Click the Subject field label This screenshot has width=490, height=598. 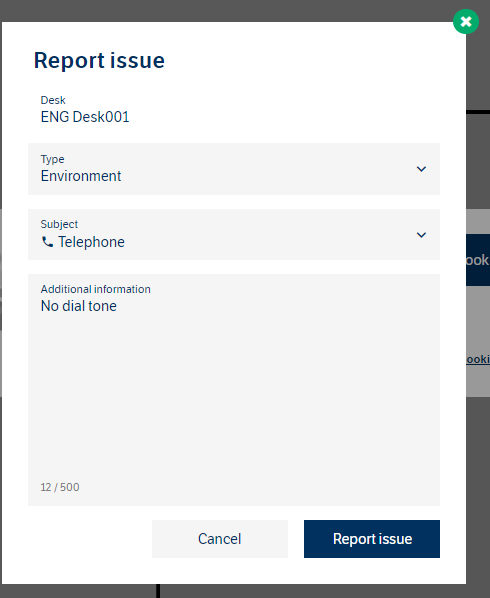pos(59,224)
